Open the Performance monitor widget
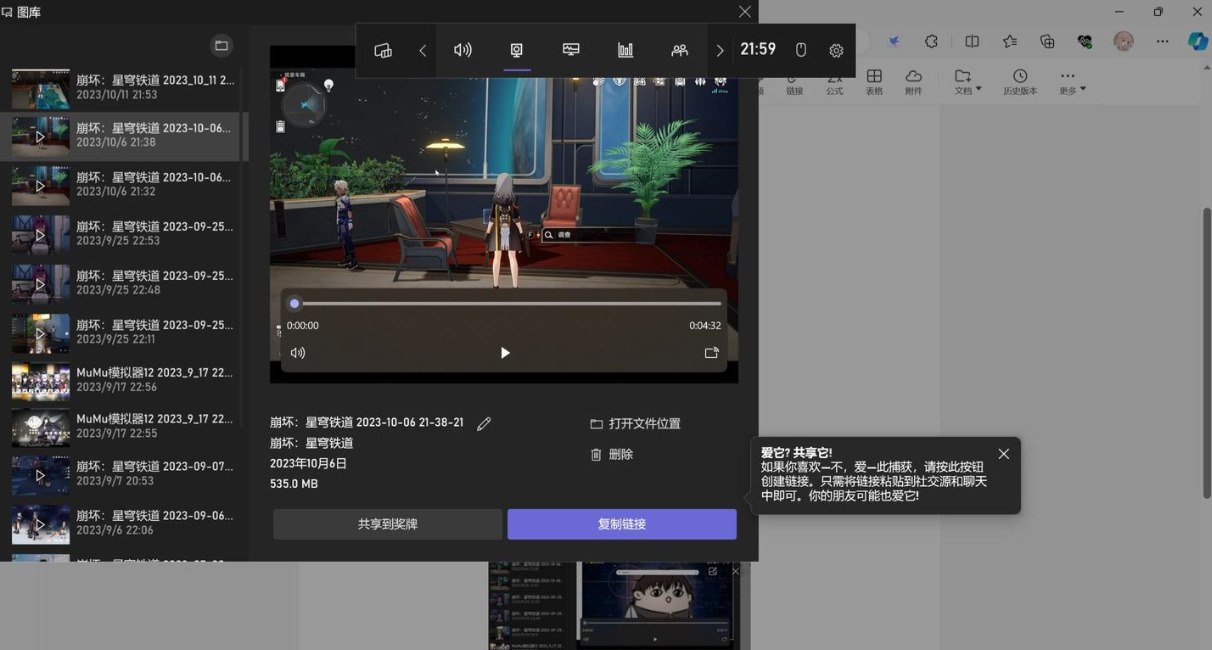 pos(571,50)
